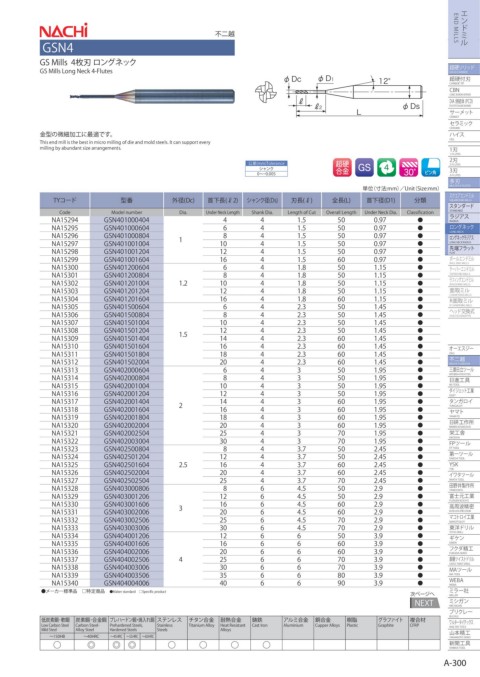Click the shank tolerance mini table
Viewport: 480px width, 677px height.
(x=266, y=168)
